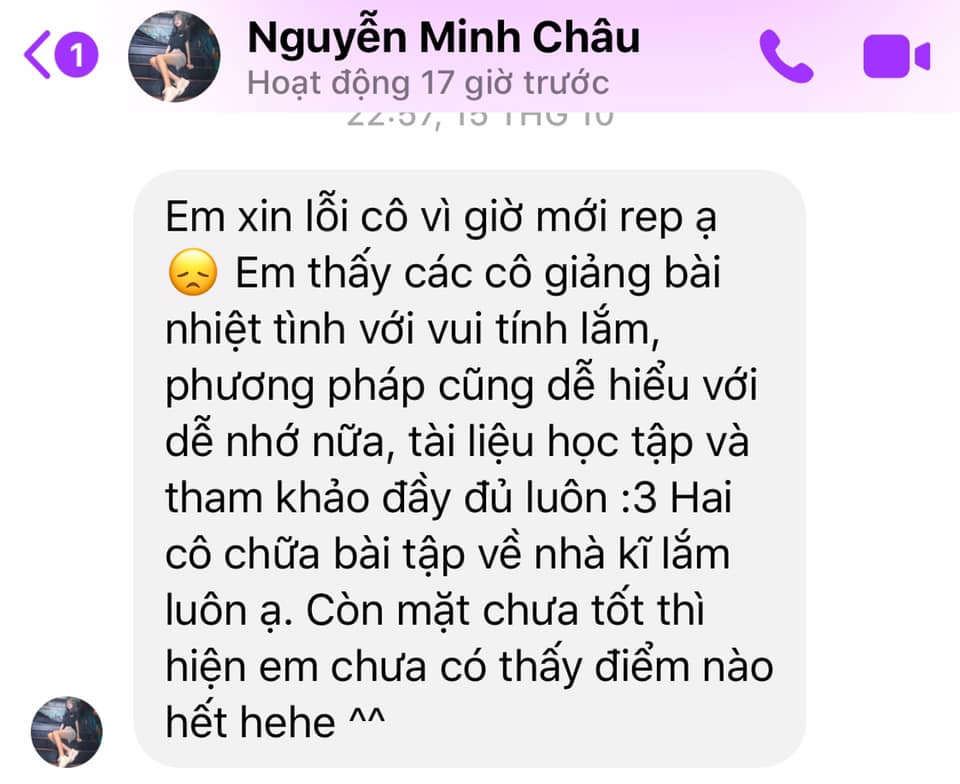Image resolution: width=960 pixels, height=784 pixels.
Task: Tap the closing text hết hehe ^^
Action: (x=275, y=722)
